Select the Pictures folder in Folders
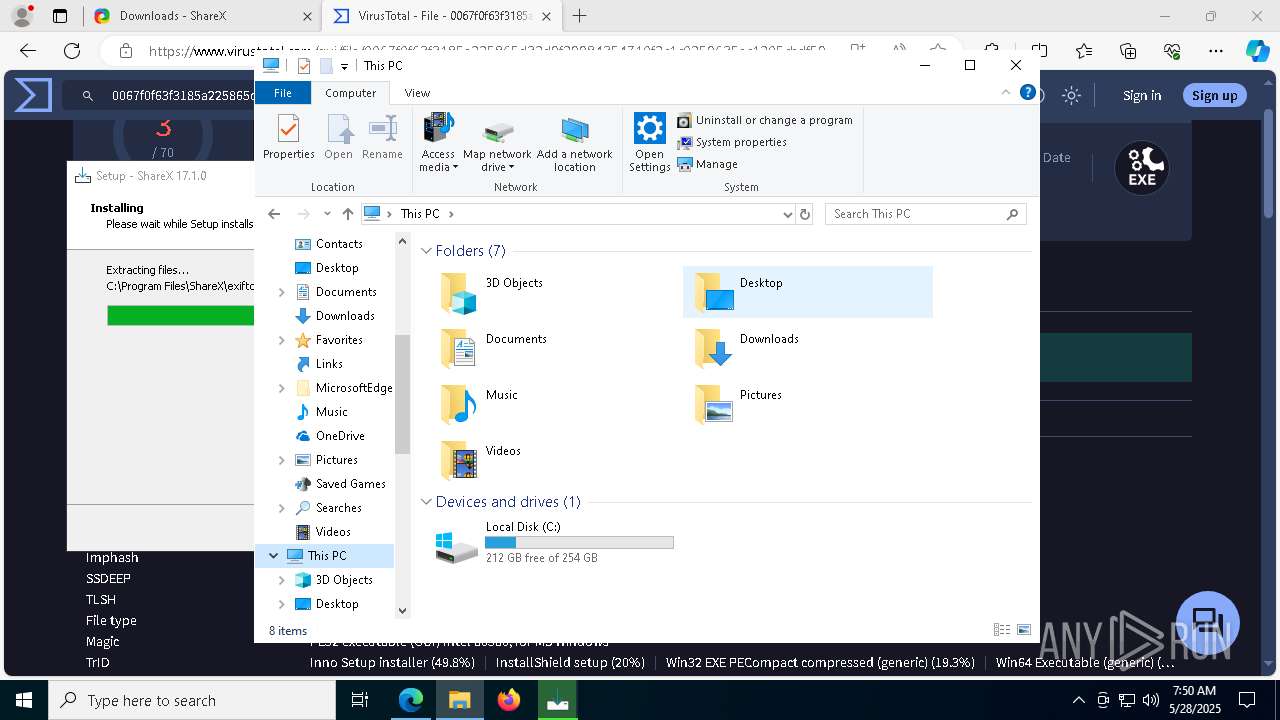 807,404
